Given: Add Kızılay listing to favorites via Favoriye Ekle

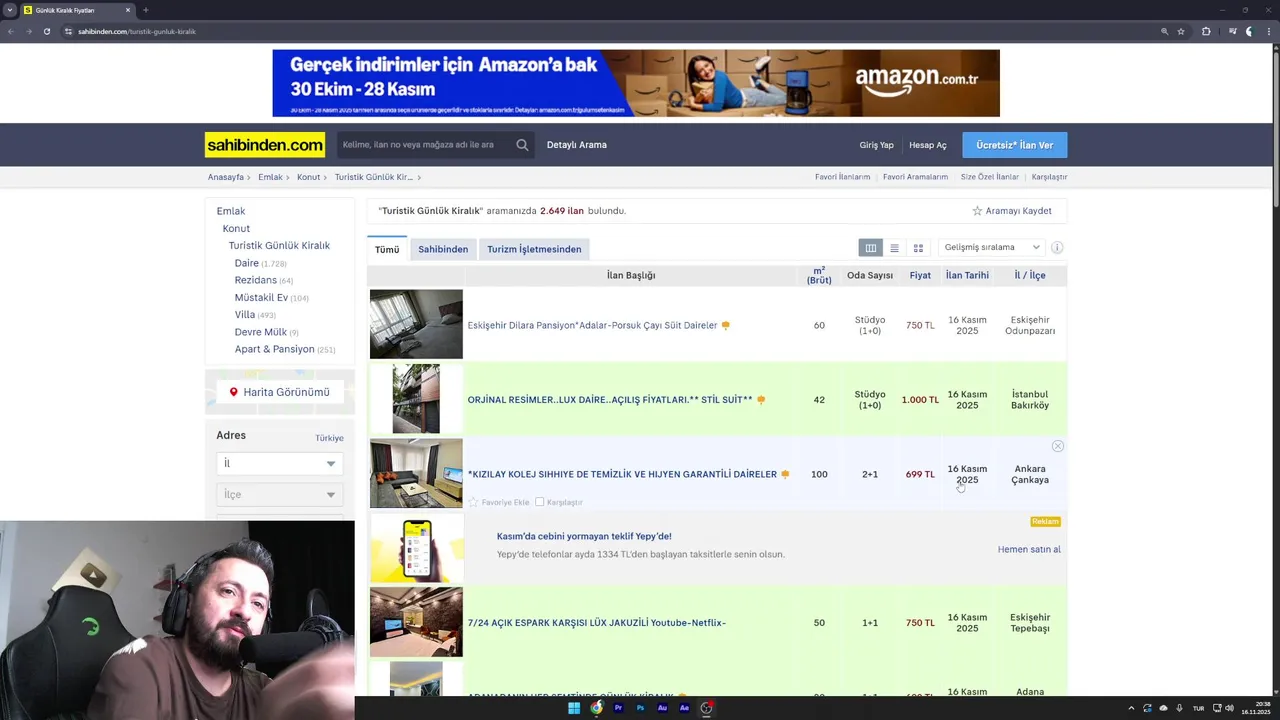Looking at the screenshot, I should [499, 502].
